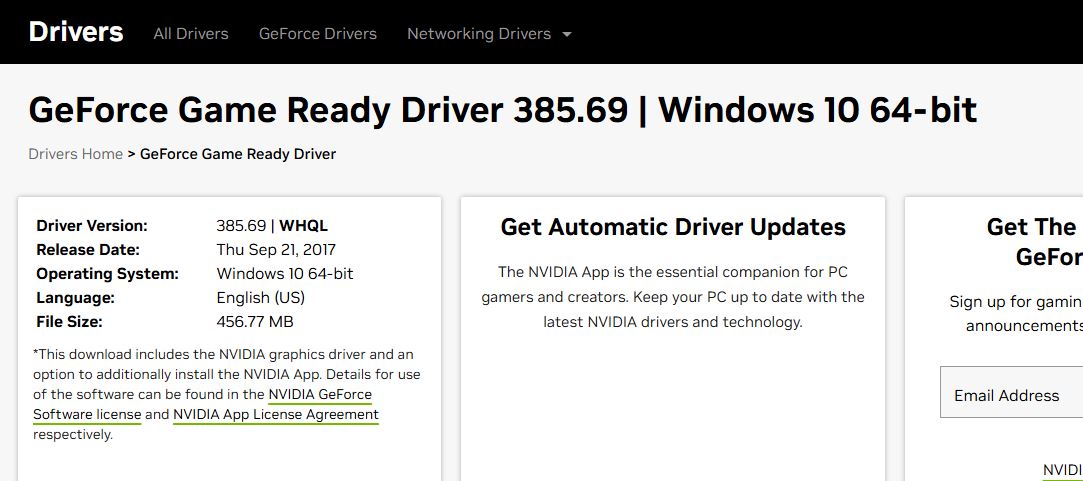This screenshot has width=1083, height=481.
Task: Focus the Email Address field
Action: pyautogui.click(x=1011, y=392)
